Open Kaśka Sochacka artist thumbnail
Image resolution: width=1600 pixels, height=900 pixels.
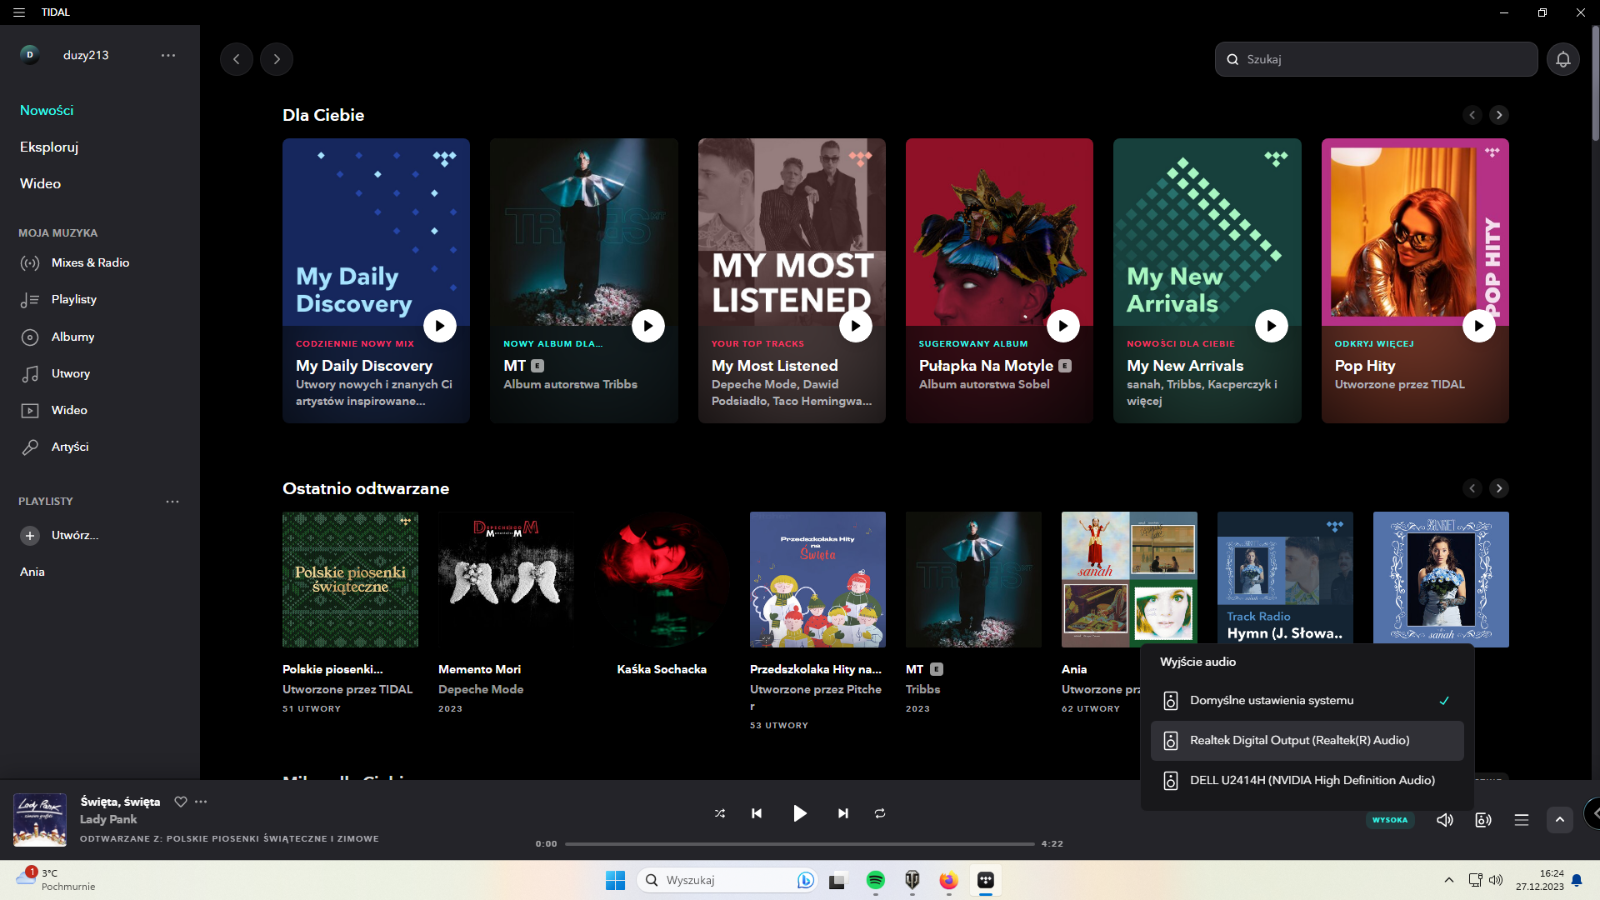pos(662,580)
